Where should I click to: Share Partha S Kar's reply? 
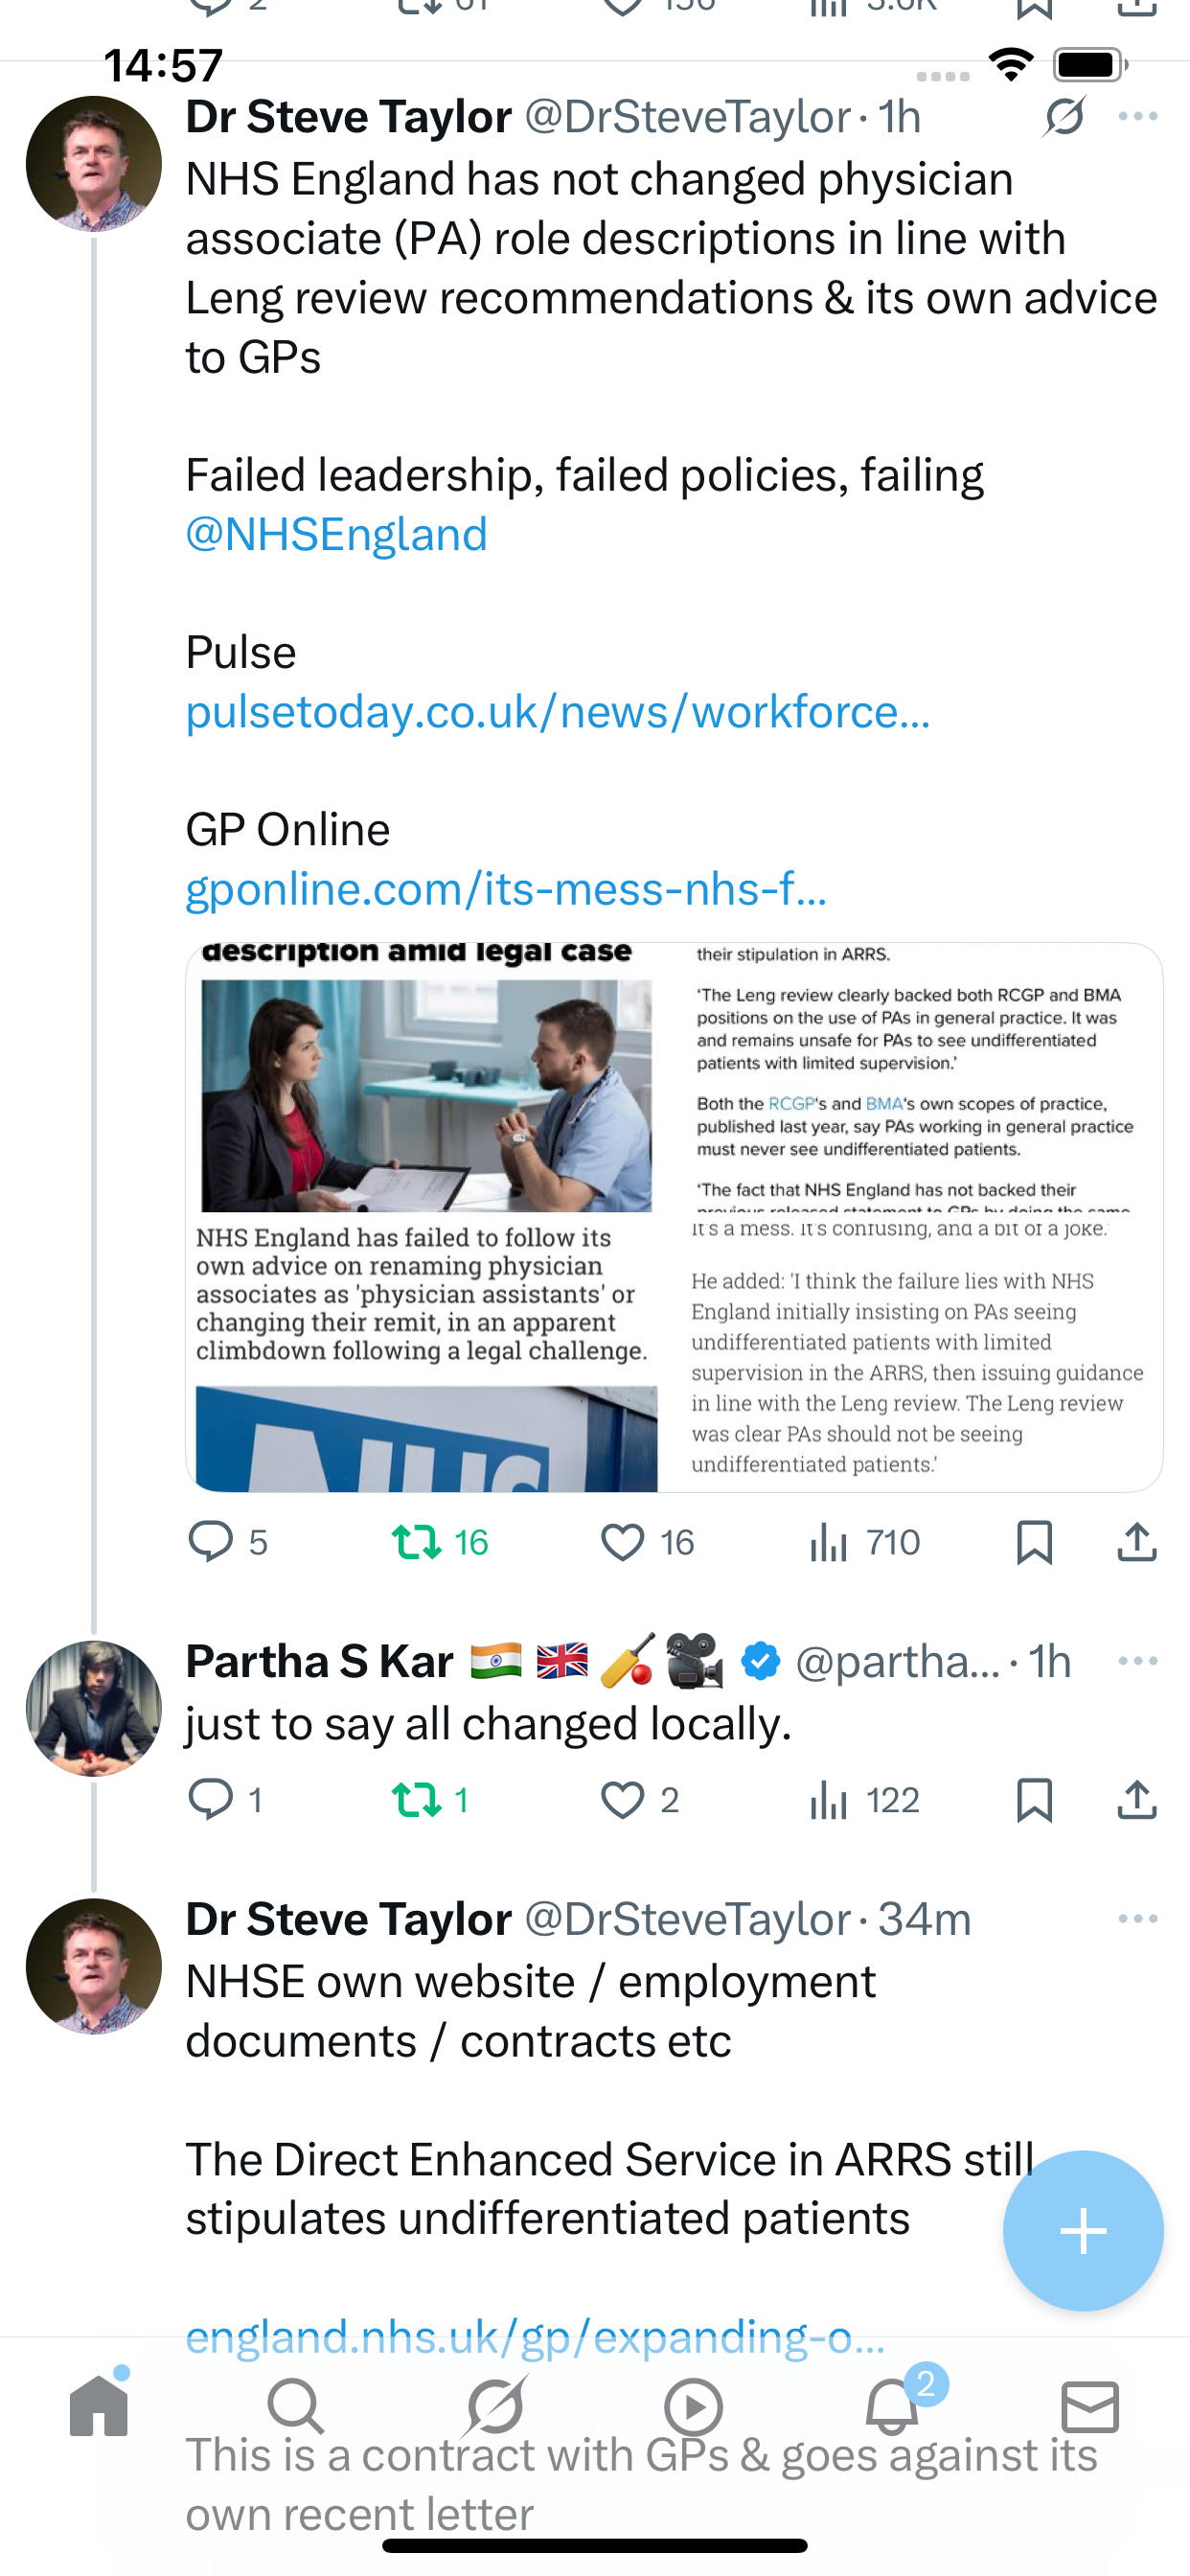1137,1800
